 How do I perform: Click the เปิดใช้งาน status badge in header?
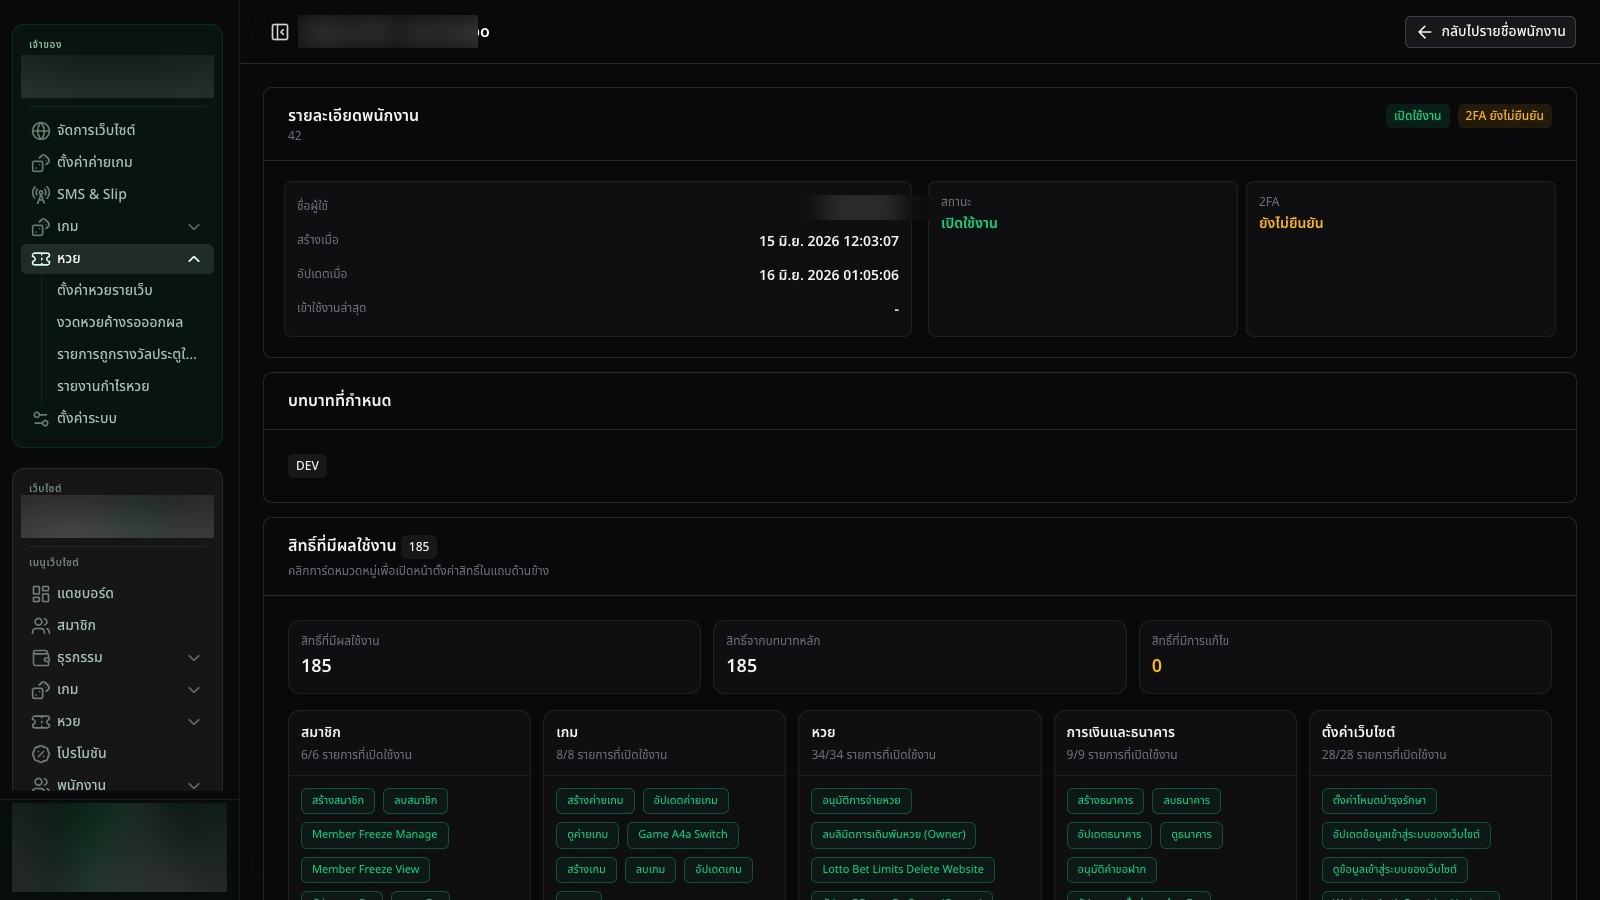point(1417,116)
